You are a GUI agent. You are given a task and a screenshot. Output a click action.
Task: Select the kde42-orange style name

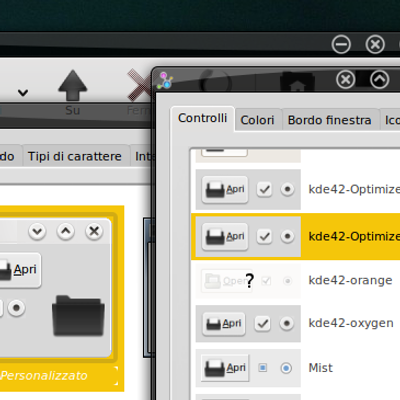coord(350,280)
